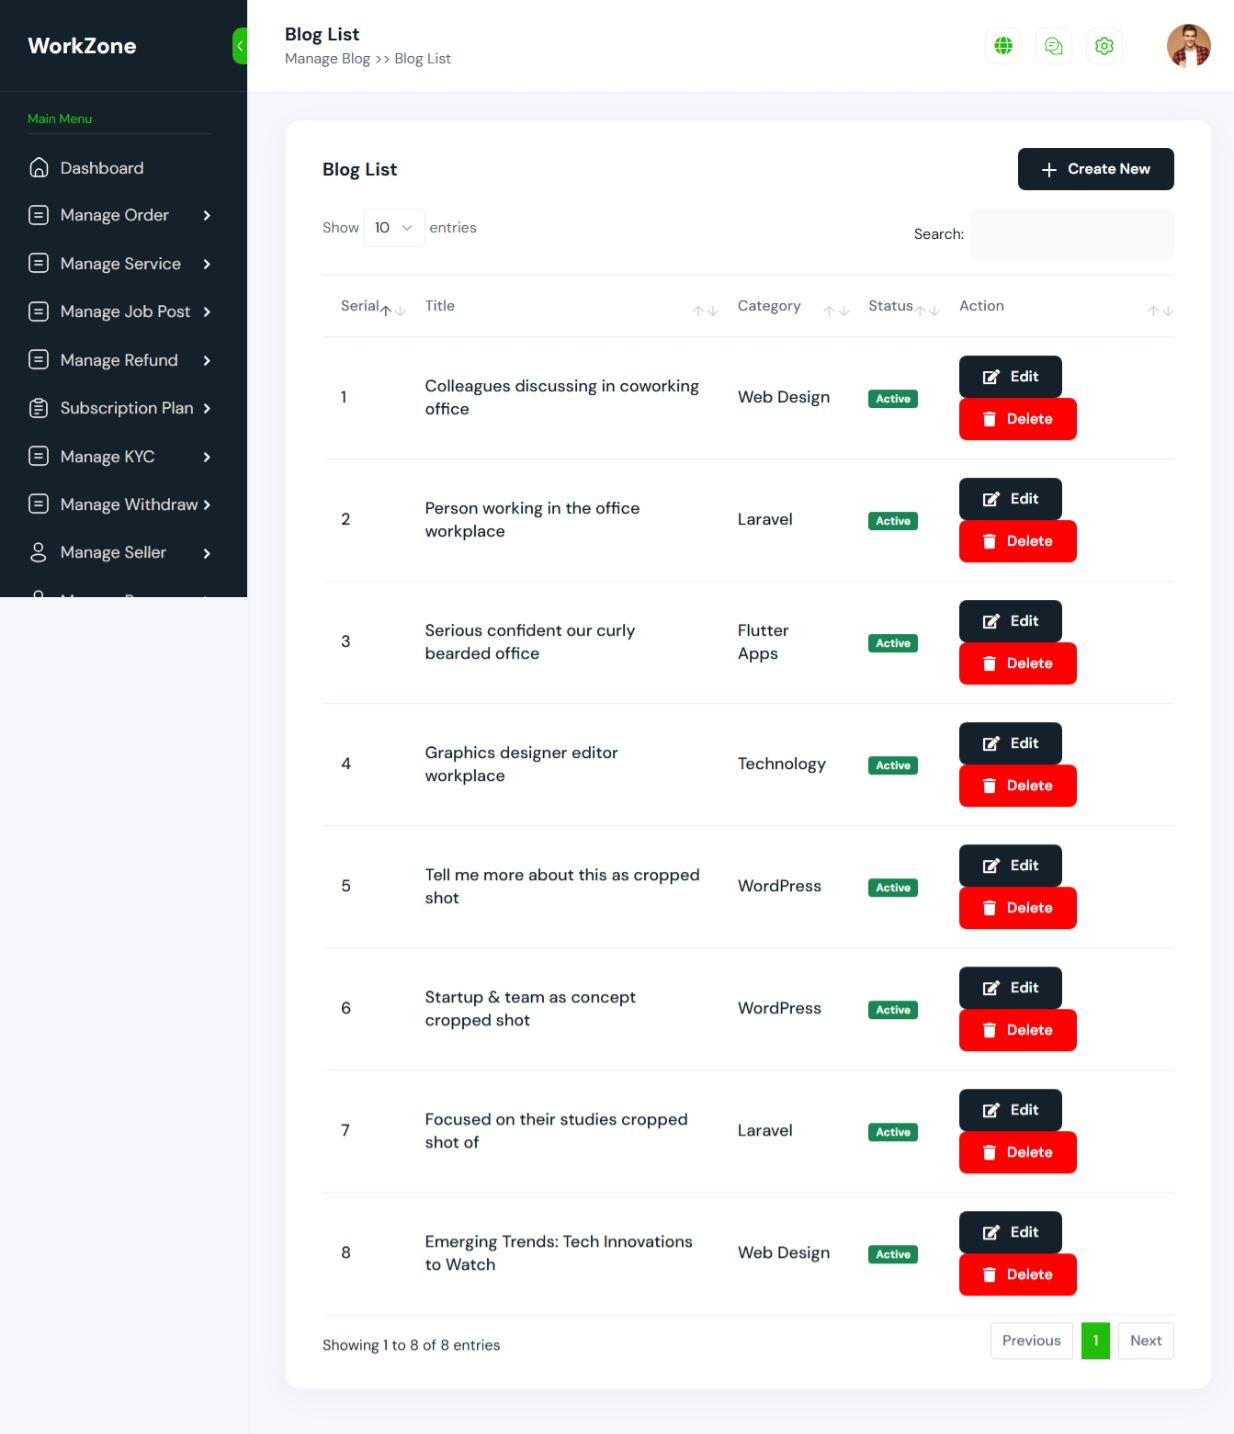The image size is (1234, 1434).
Task: Click the Create New button
Action: [x=1095, y=169]
